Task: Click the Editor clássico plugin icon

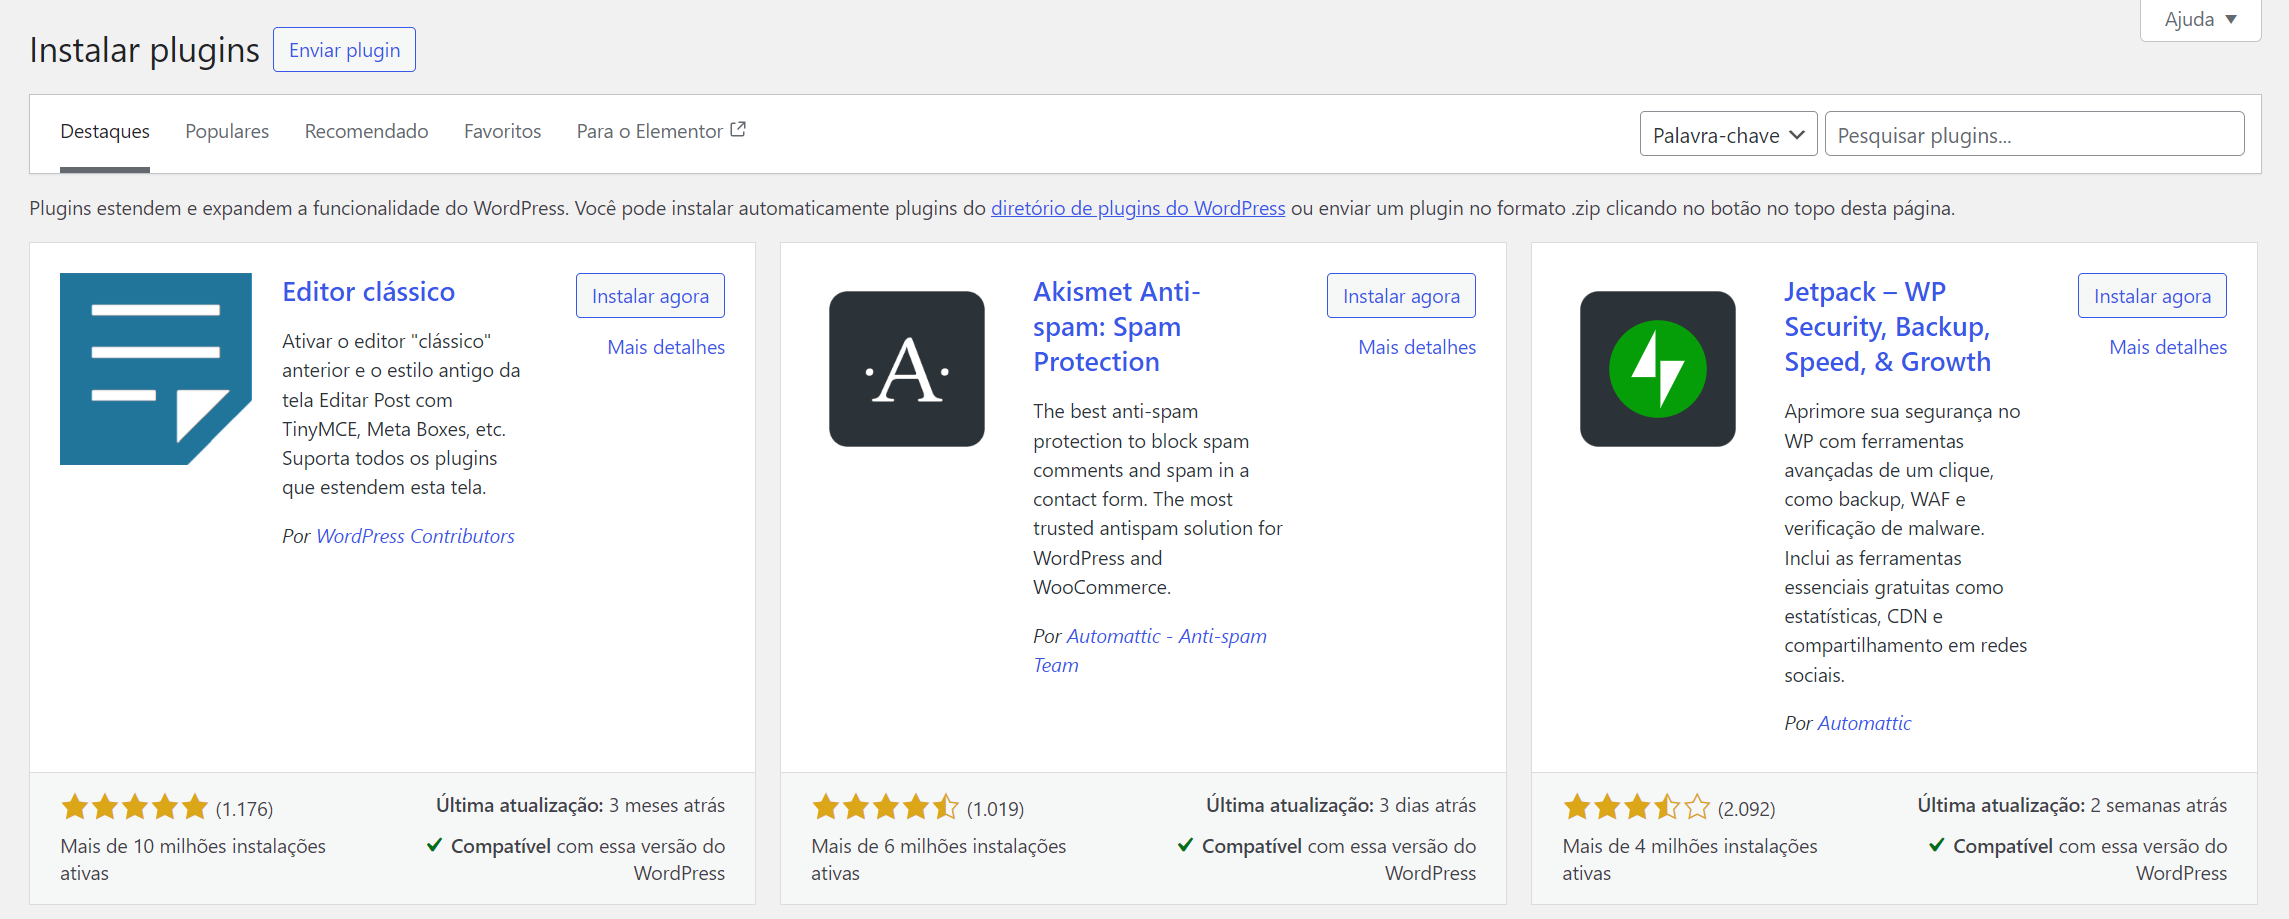Action: coord(156,369)
